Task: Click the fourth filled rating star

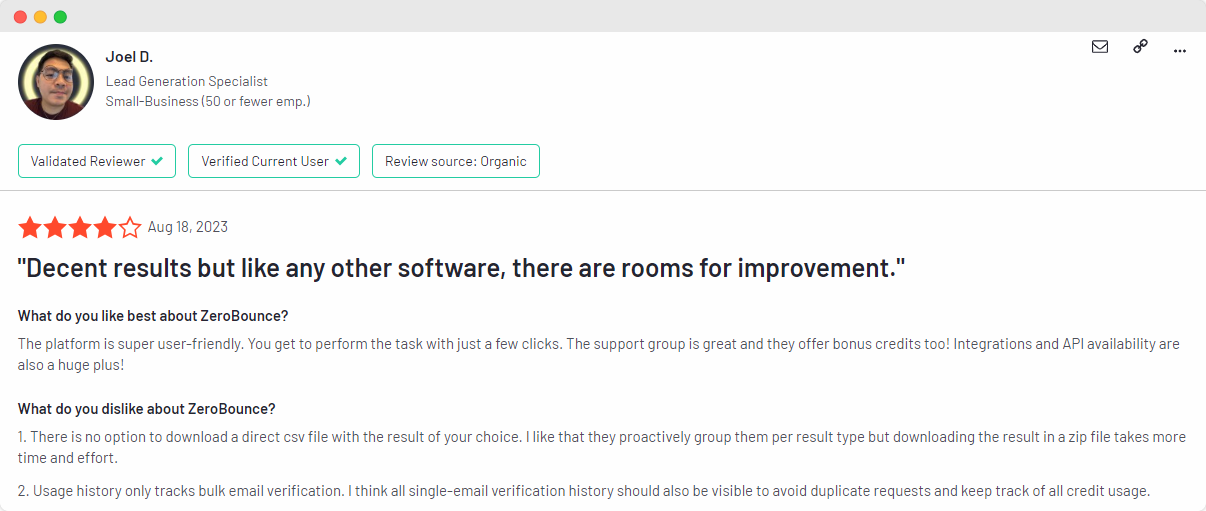Action: point(105,227)
